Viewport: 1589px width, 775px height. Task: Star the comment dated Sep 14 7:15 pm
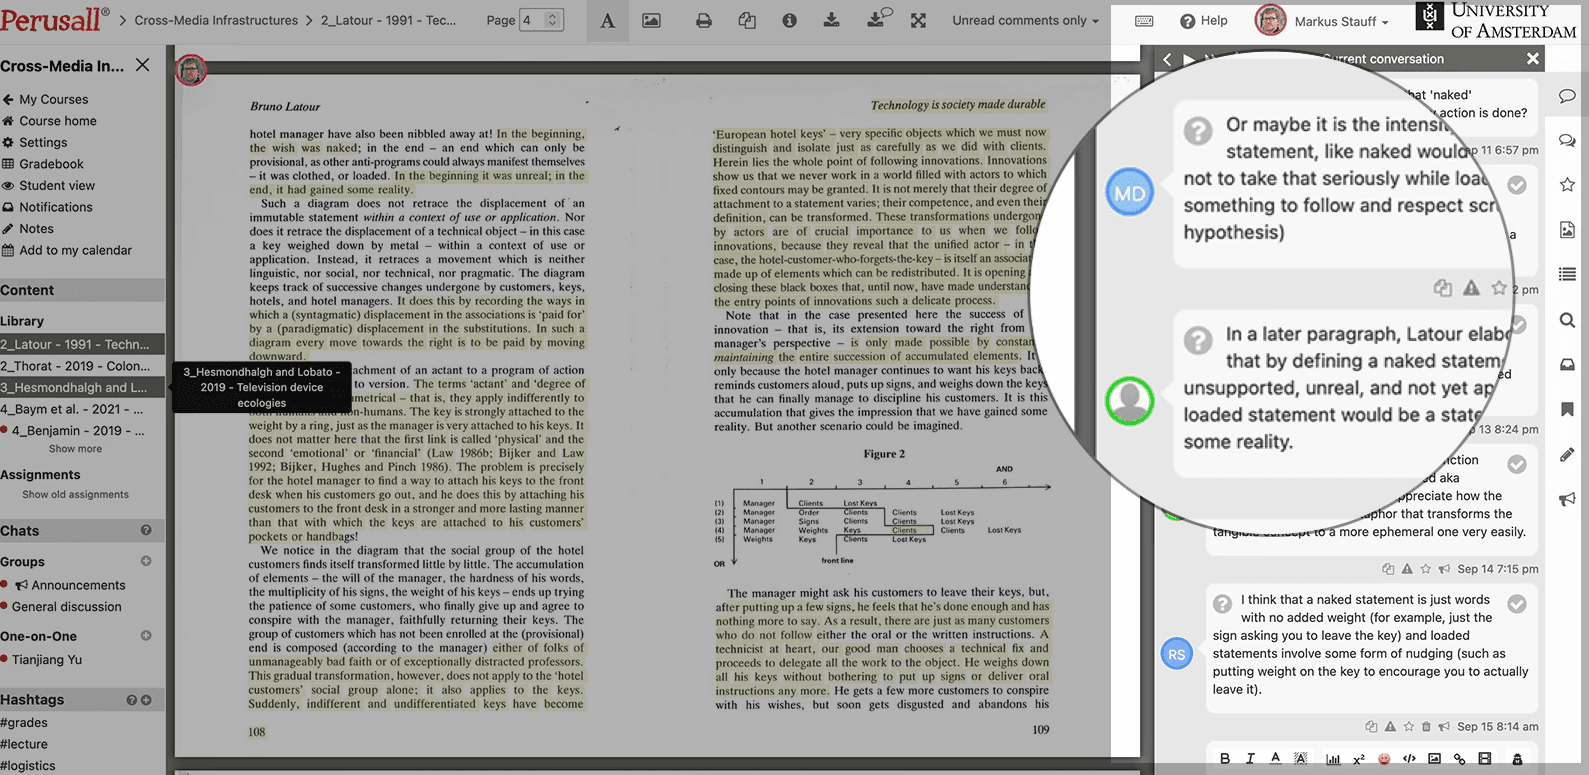coord(1426,569)
